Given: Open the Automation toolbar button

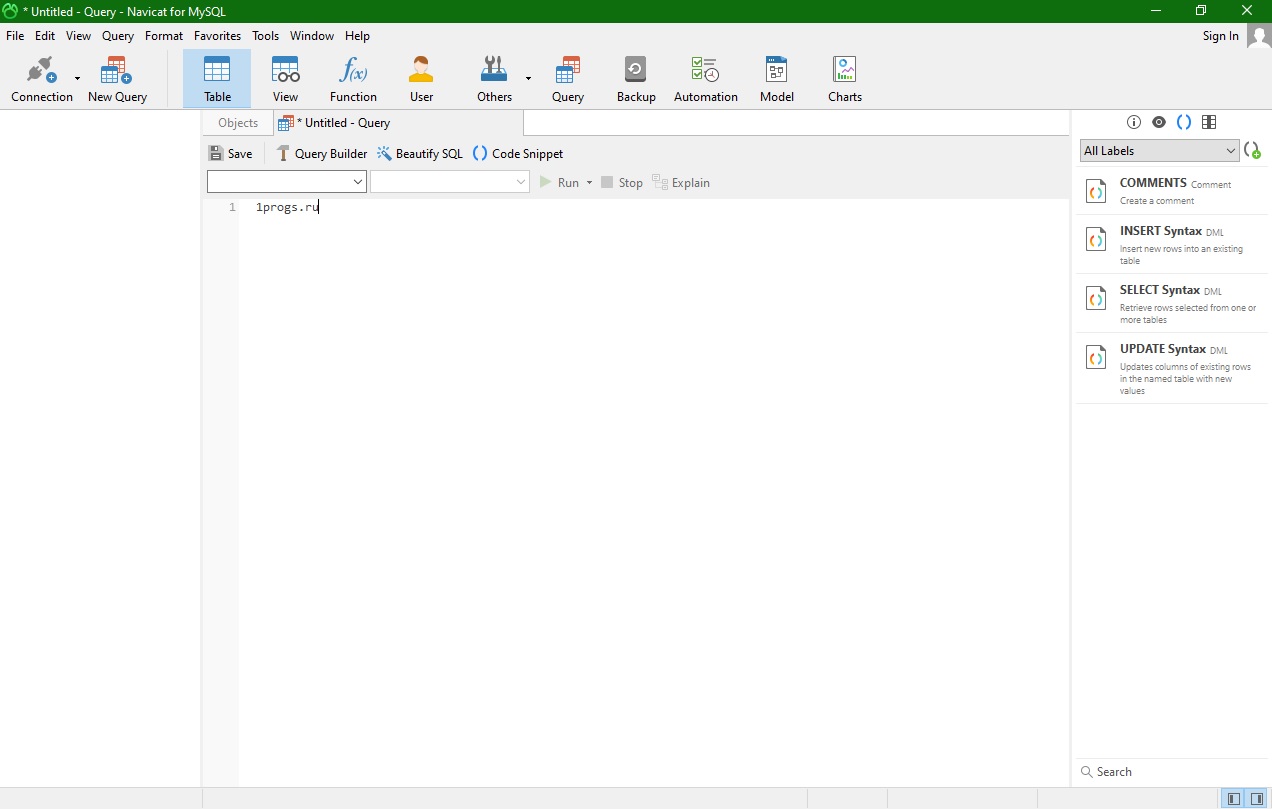Looking at the screenshot, I should (705, 79).
